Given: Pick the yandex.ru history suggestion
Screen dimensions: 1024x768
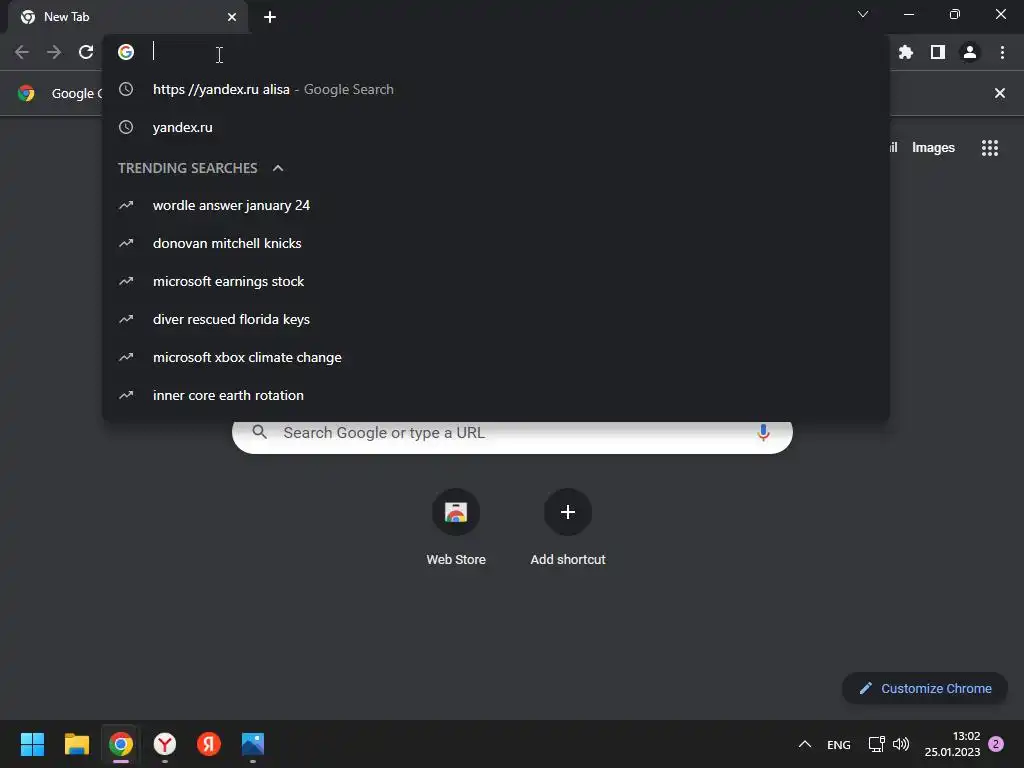Looking at the screenshot, I should pos(496,127).
